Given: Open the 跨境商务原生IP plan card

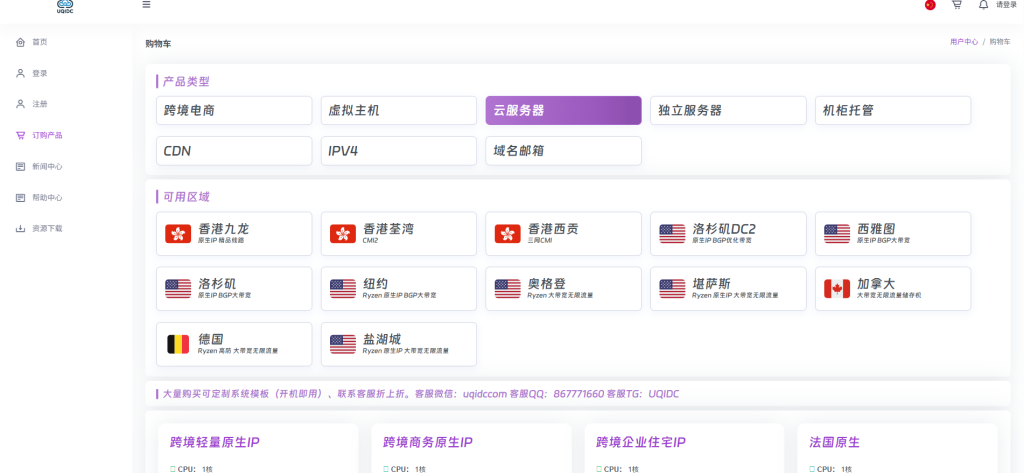Looking at the screenshot, I should tap(472, 448).
